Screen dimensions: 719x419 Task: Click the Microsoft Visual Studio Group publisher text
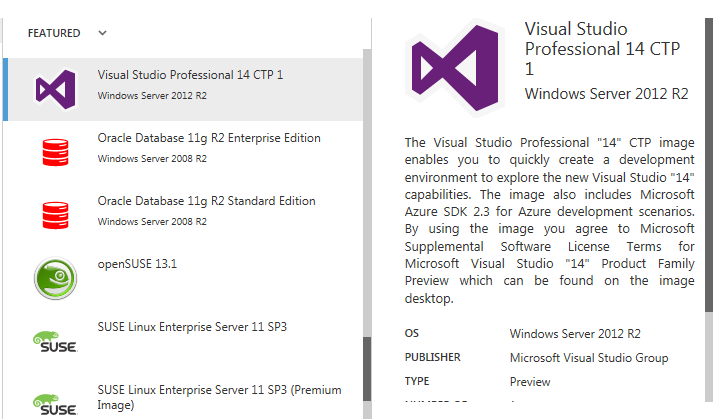589,358
